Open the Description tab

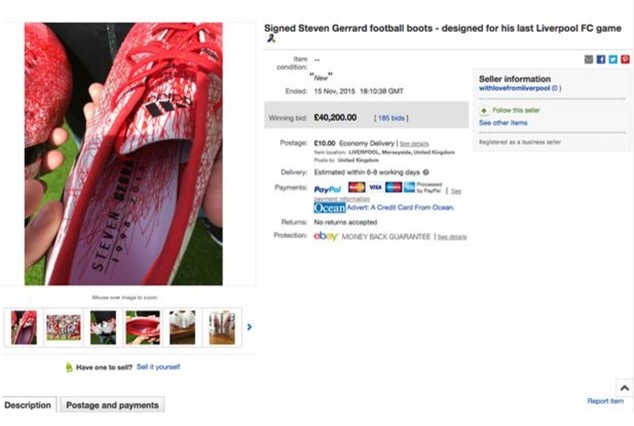pyautogui.click(x=28, y=405)
